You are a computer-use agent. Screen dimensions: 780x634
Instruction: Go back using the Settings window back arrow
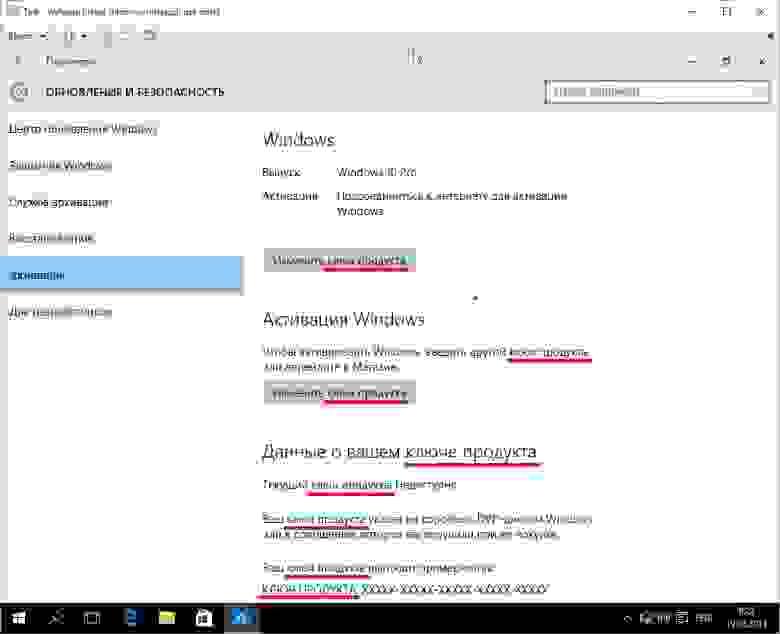(x=18, y=60)
